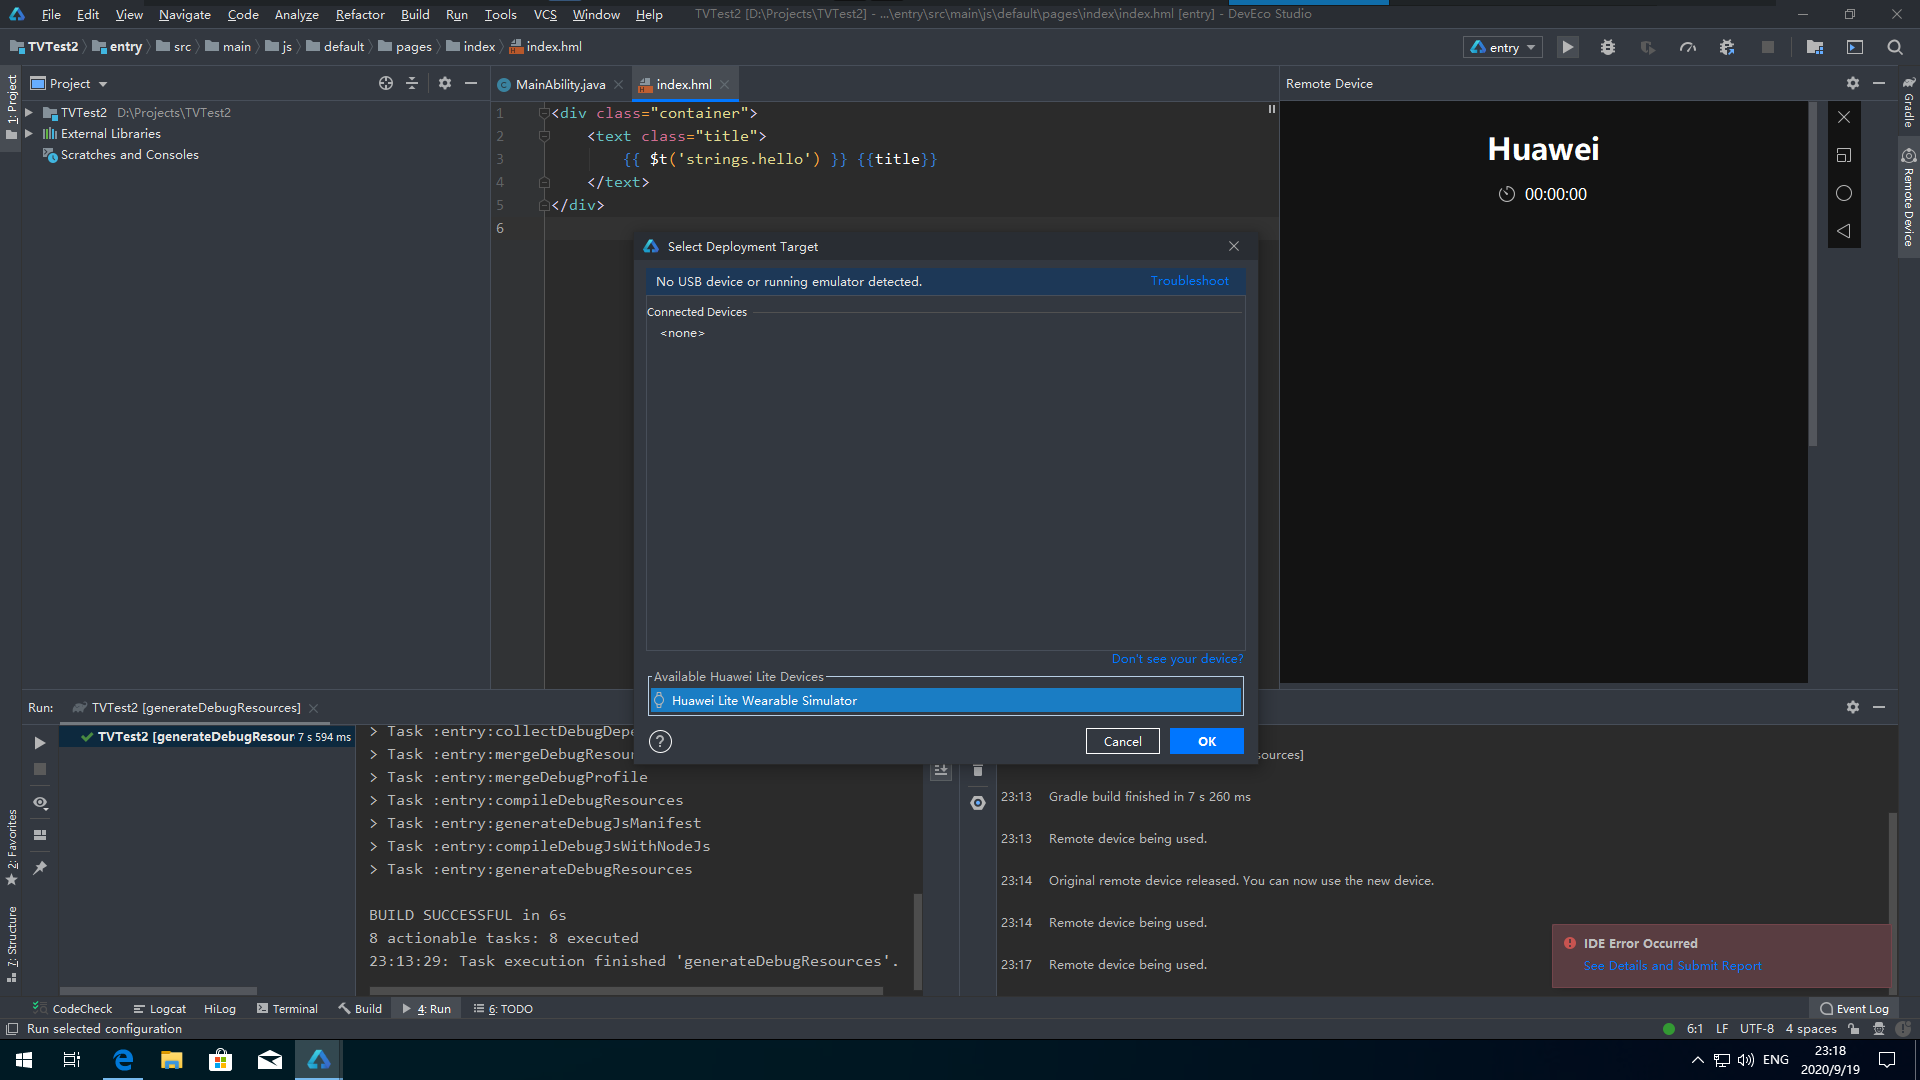Expand the TVTest2 project tree node
The width and height of the screenshot is (1920, 1080).
pos(29,113)
